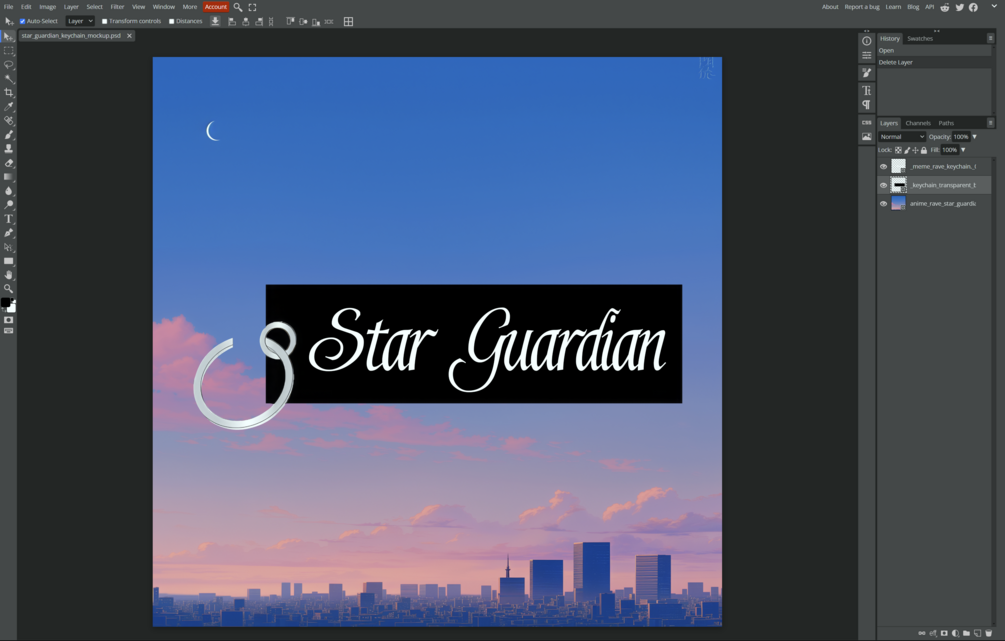Click the grid icon in options bar

(349, 21)
